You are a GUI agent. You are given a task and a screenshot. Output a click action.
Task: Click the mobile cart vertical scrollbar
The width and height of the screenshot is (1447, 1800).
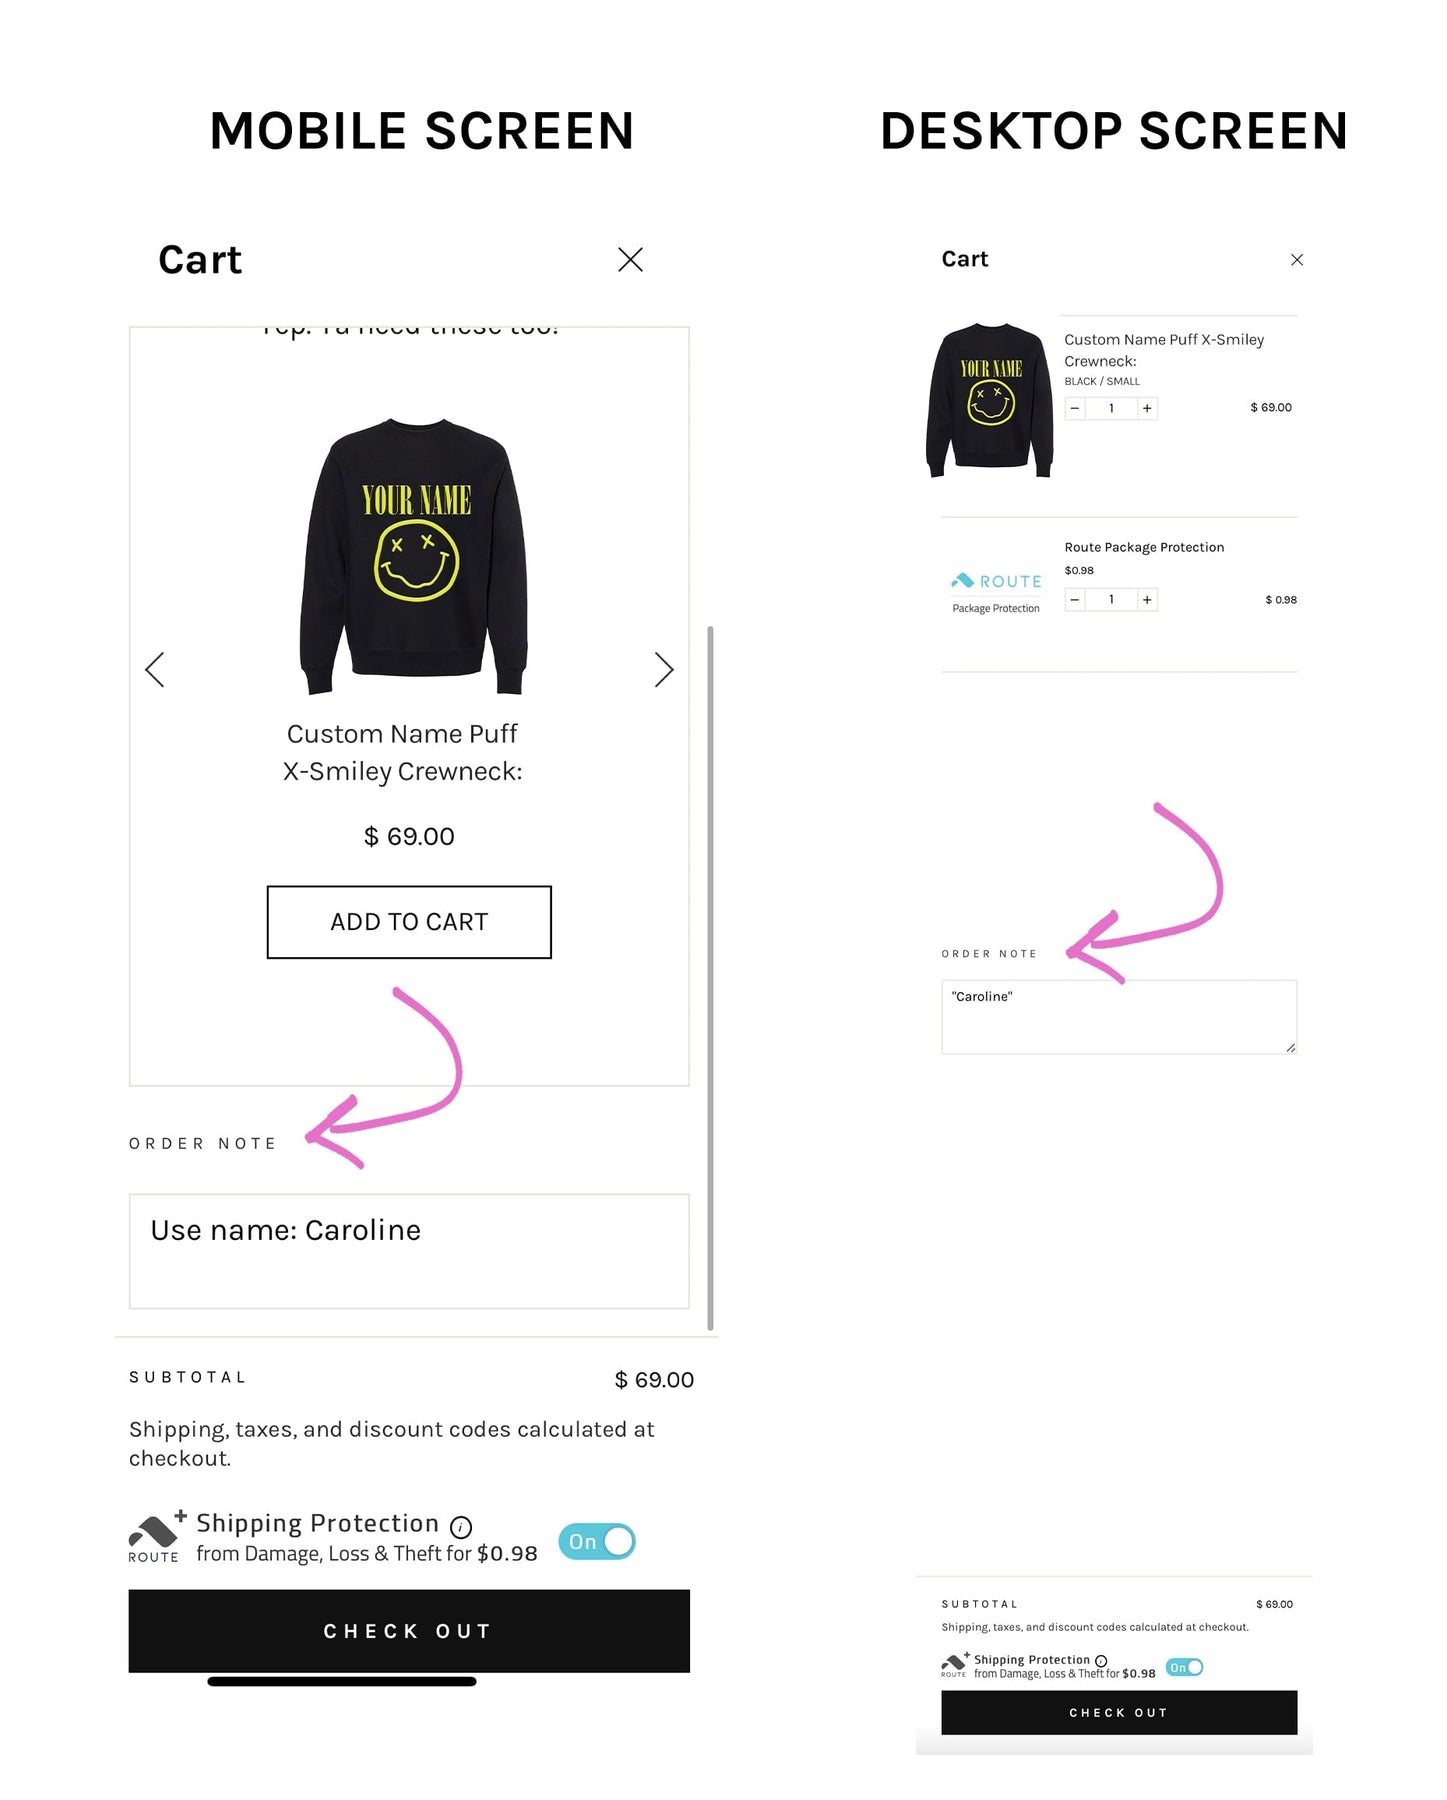[x=710, y=978]
